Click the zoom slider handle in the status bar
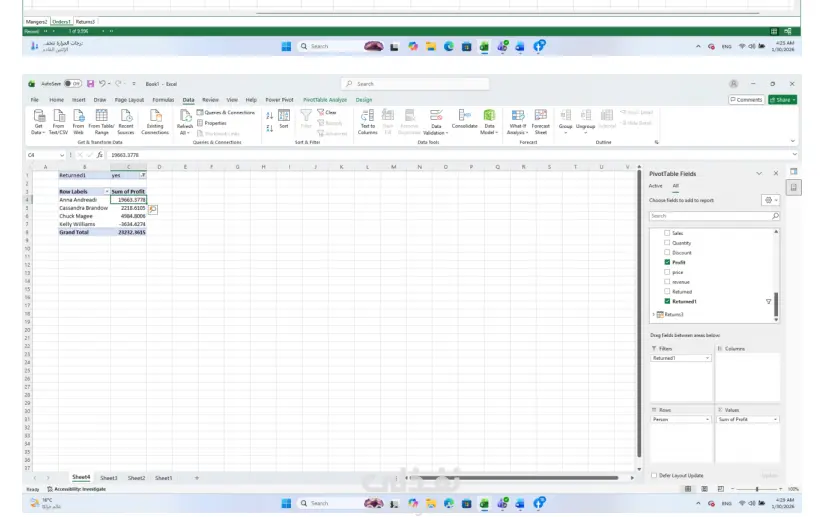The height and width of the screenshot is (517, 821). coord(757,489)
